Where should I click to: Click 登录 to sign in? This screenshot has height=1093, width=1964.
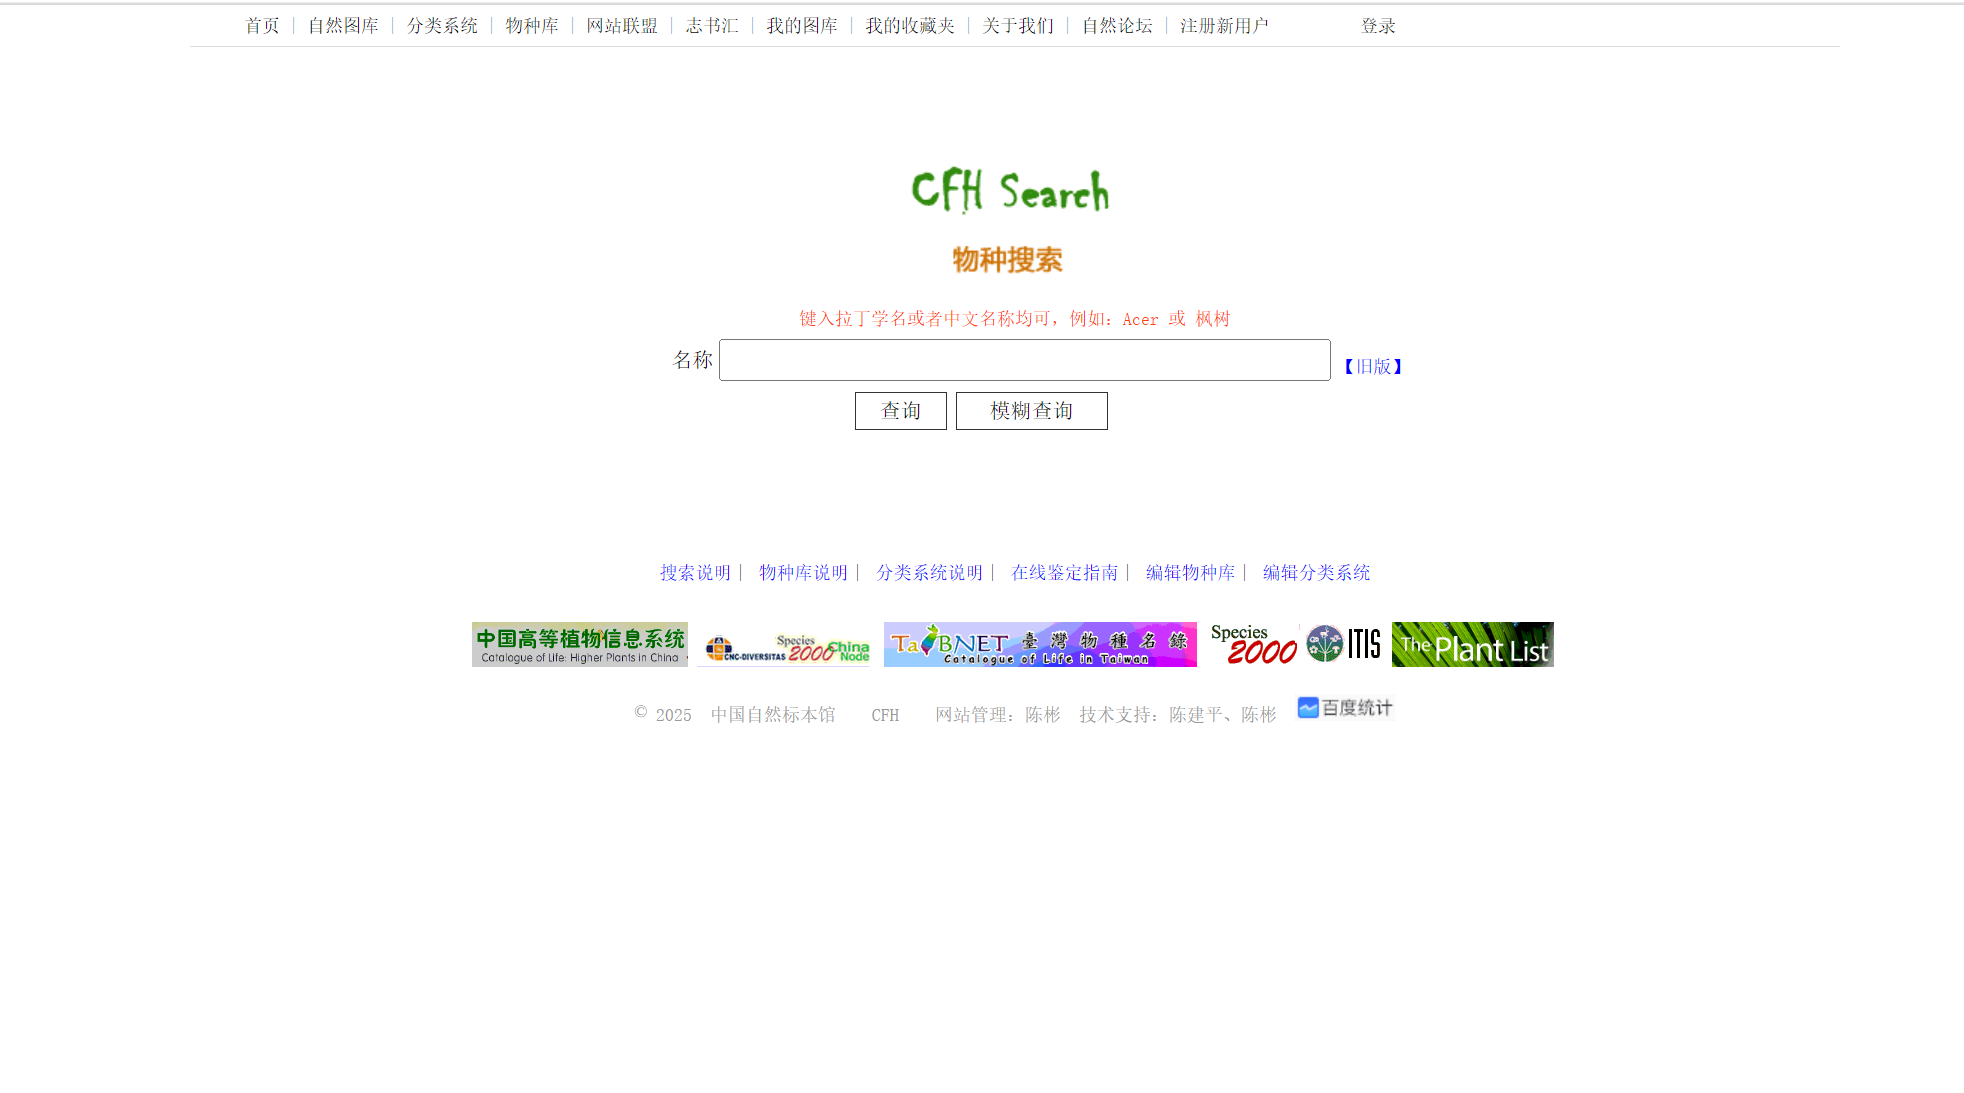click(x=1377, y=25)
